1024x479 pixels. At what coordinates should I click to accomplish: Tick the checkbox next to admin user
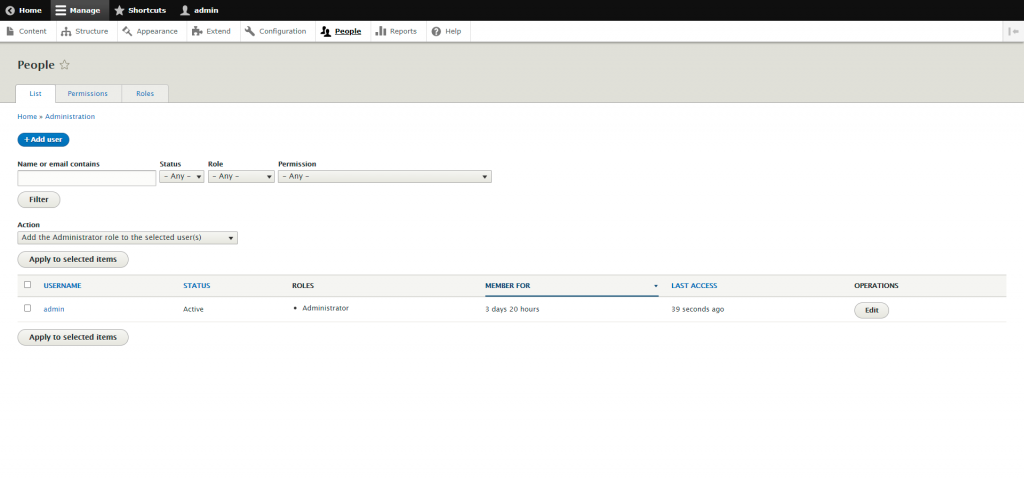pyautogui.click(x=27, y=308)
